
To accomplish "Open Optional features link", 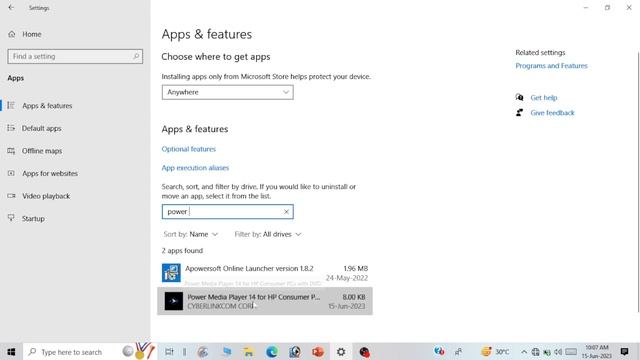I will pos(189,149).
